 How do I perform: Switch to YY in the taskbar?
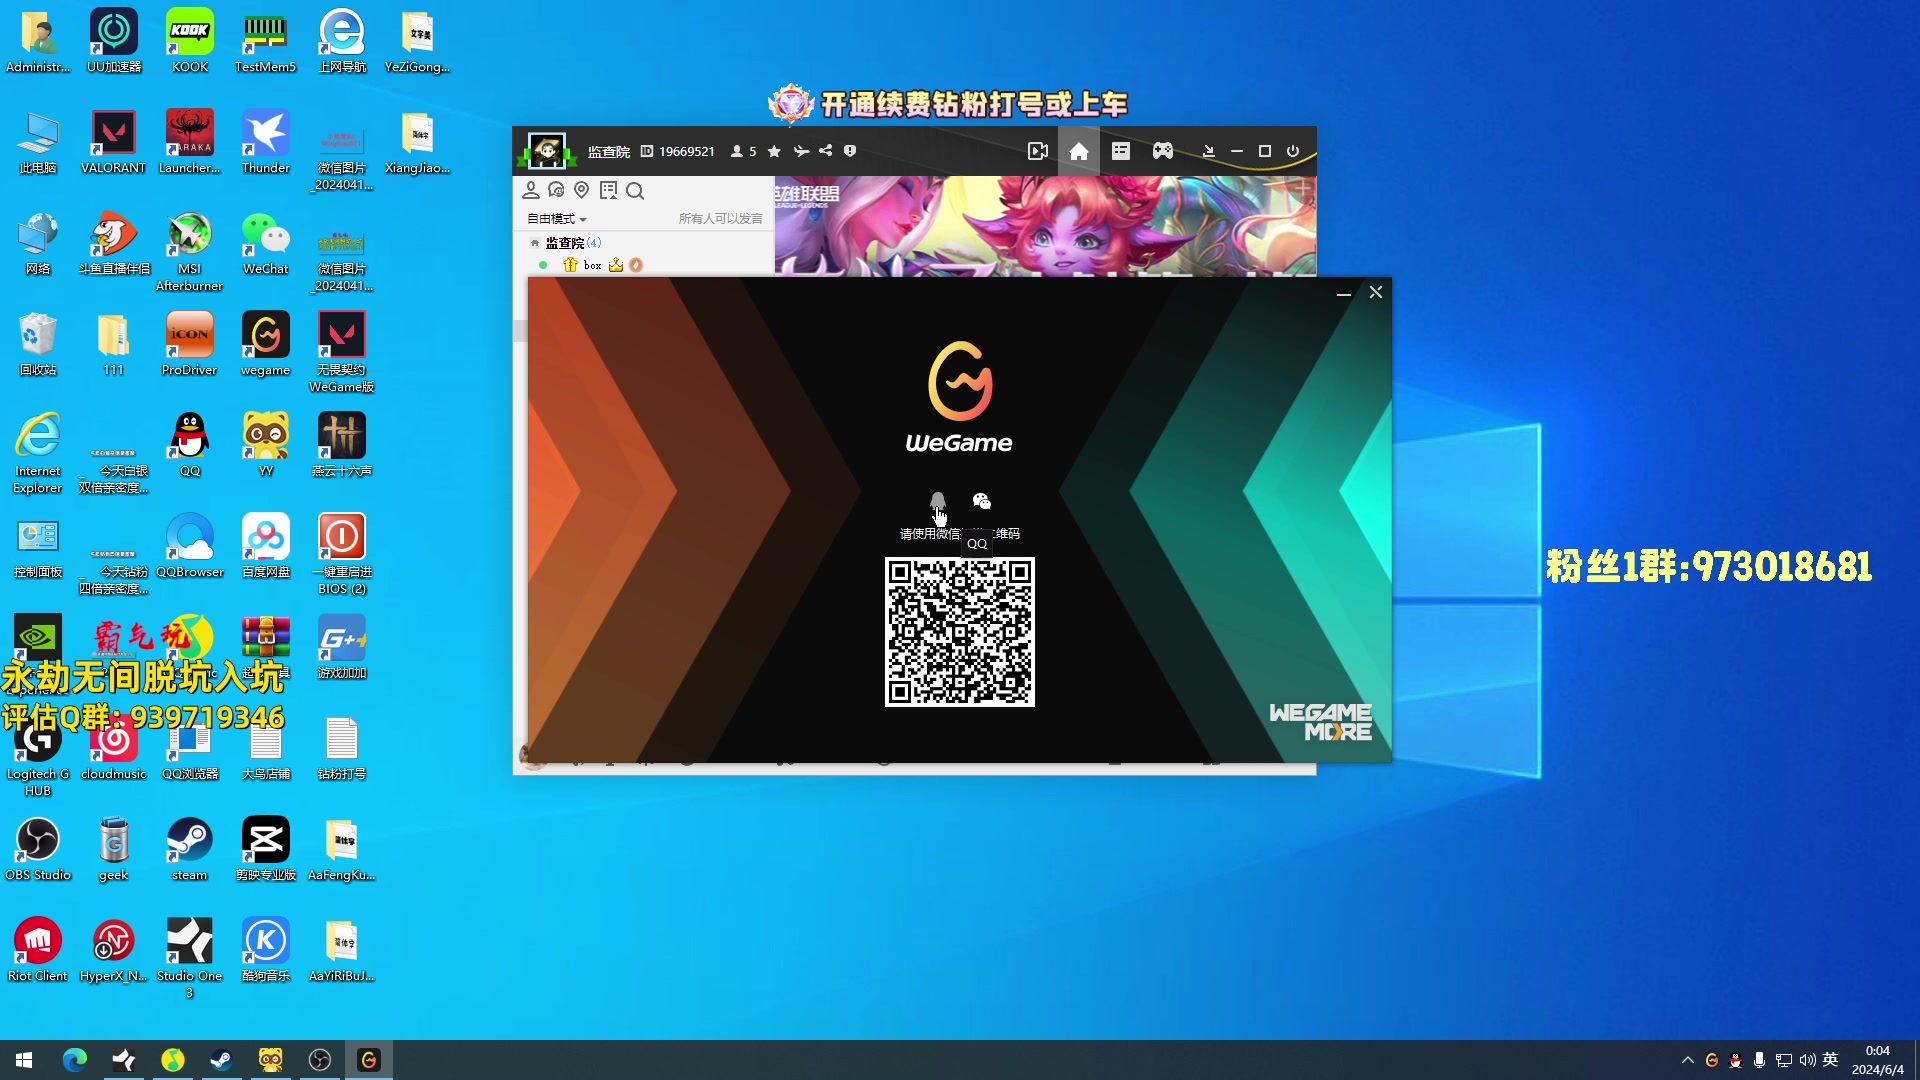tap(270, 1060)
